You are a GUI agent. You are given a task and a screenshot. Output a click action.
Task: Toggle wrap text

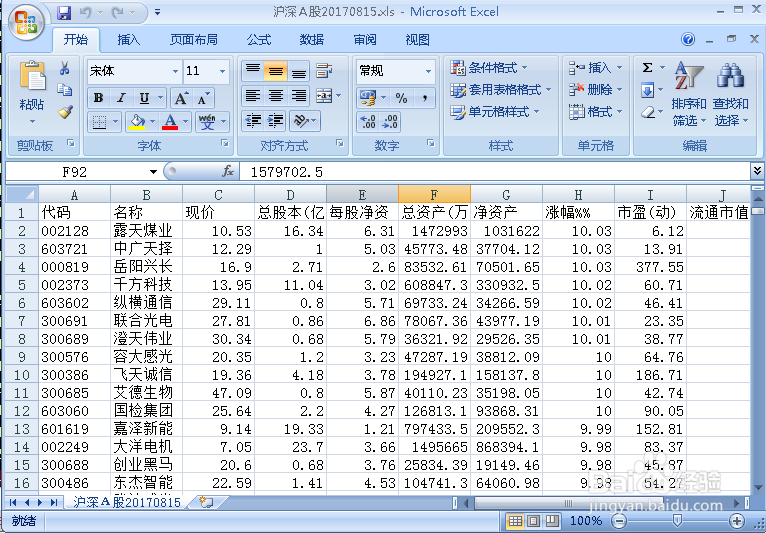coord(324,71)
